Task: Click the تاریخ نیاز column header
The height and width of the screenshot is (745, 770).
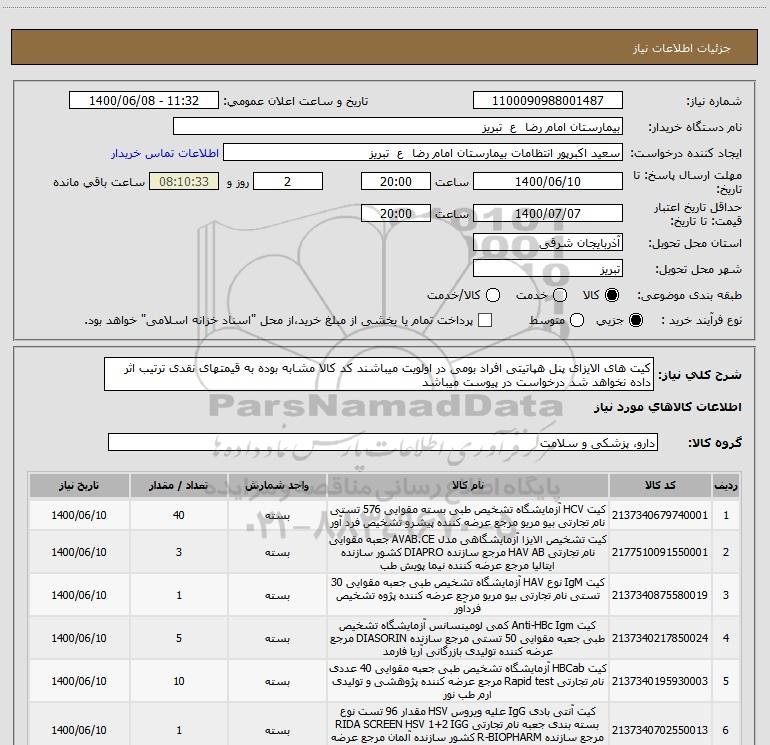Action: (x=79, y=486)
